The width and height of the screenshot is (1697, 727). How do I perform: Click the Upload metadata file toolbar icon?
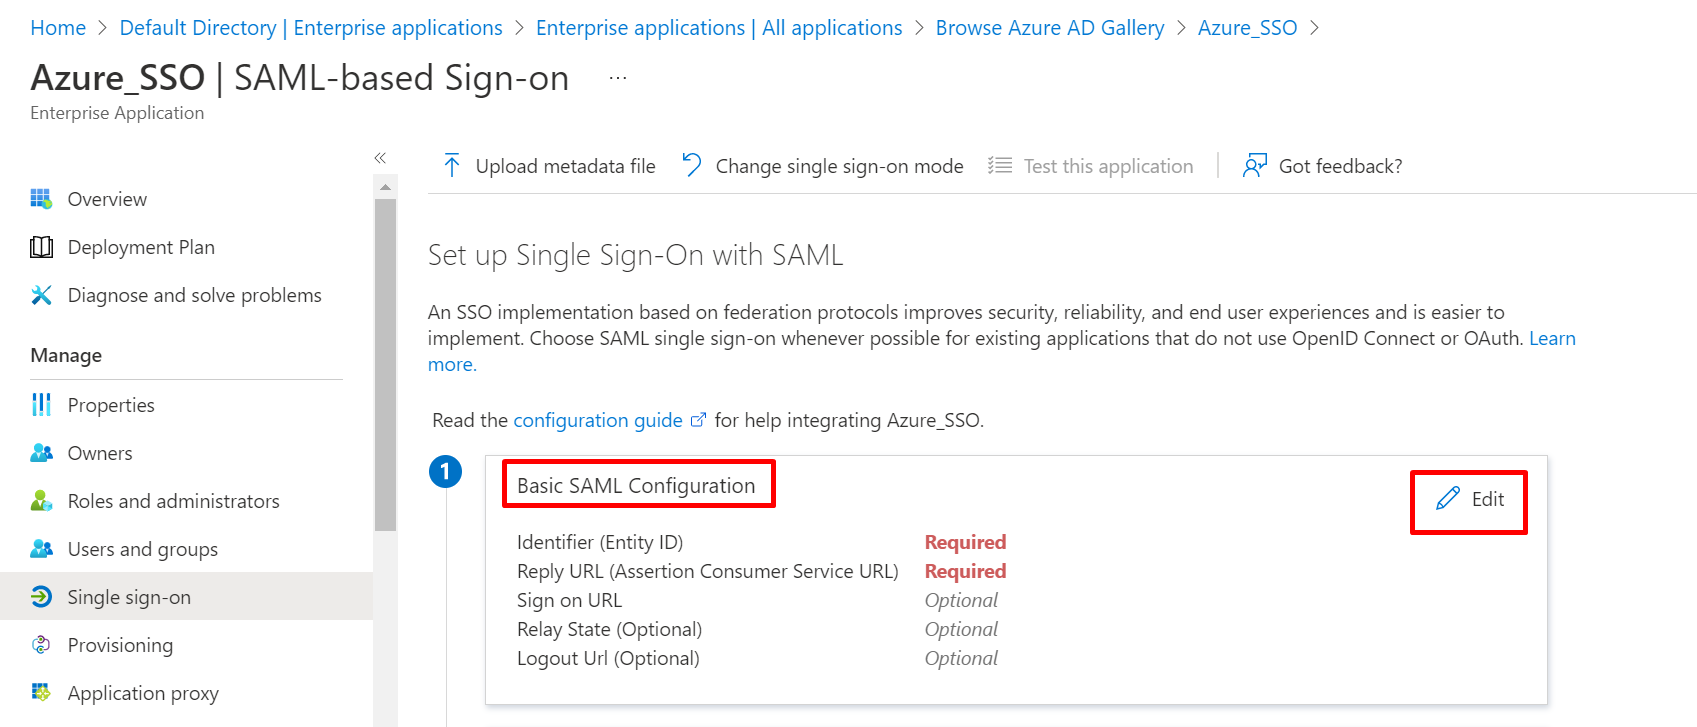pyautogui.click(x=452, y=165)
